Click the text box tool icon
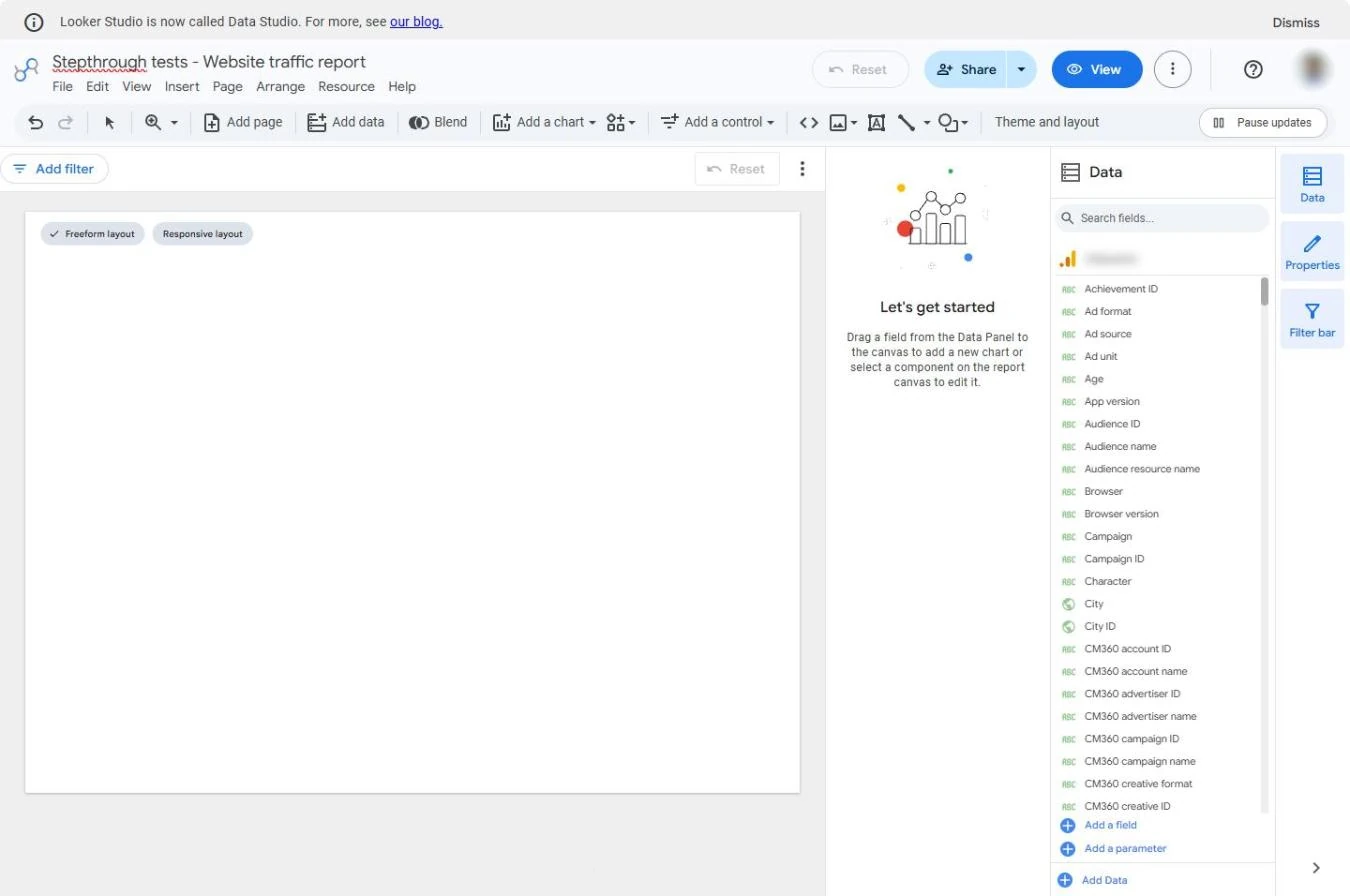Image resolution: width=1350 pixels, height=896 pixels. pos(876,122)
